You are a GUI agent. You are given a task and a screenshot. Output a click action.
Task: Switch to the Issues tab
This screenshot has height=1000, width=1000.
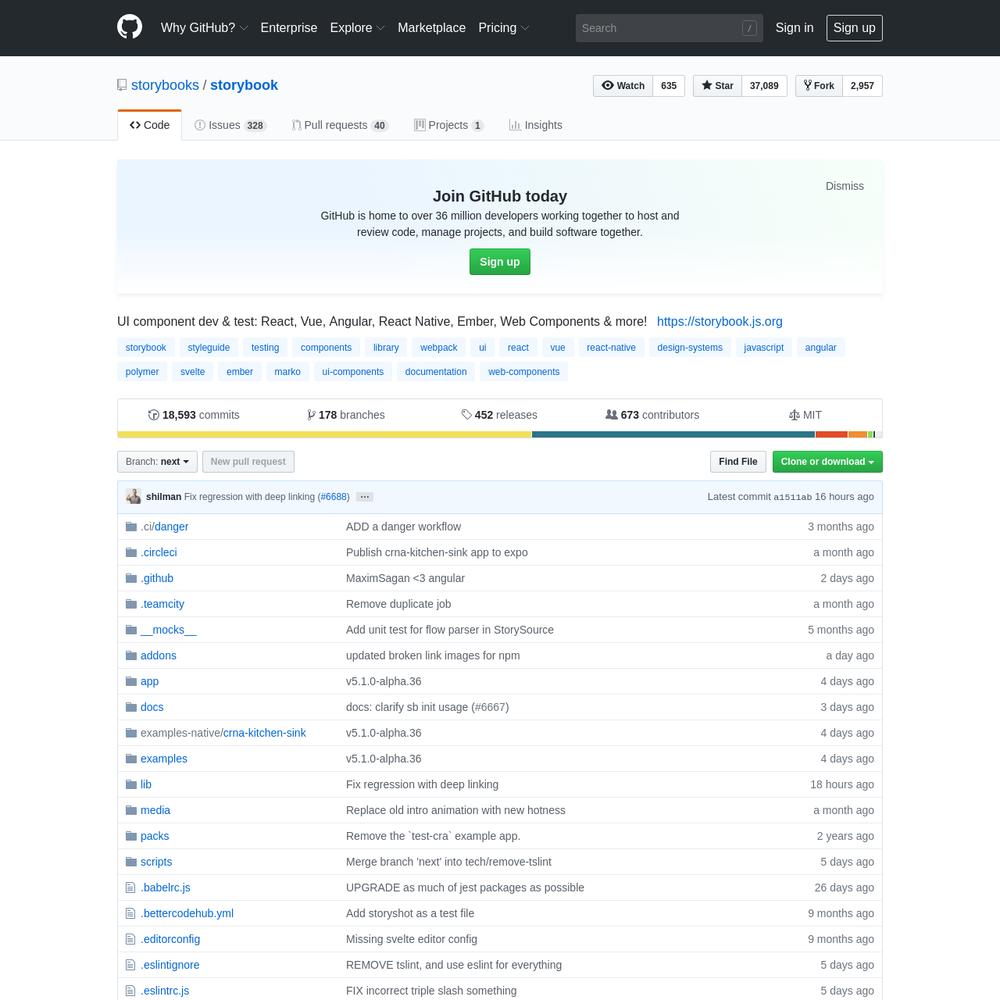pyautogui.click(x=229, y=125)
